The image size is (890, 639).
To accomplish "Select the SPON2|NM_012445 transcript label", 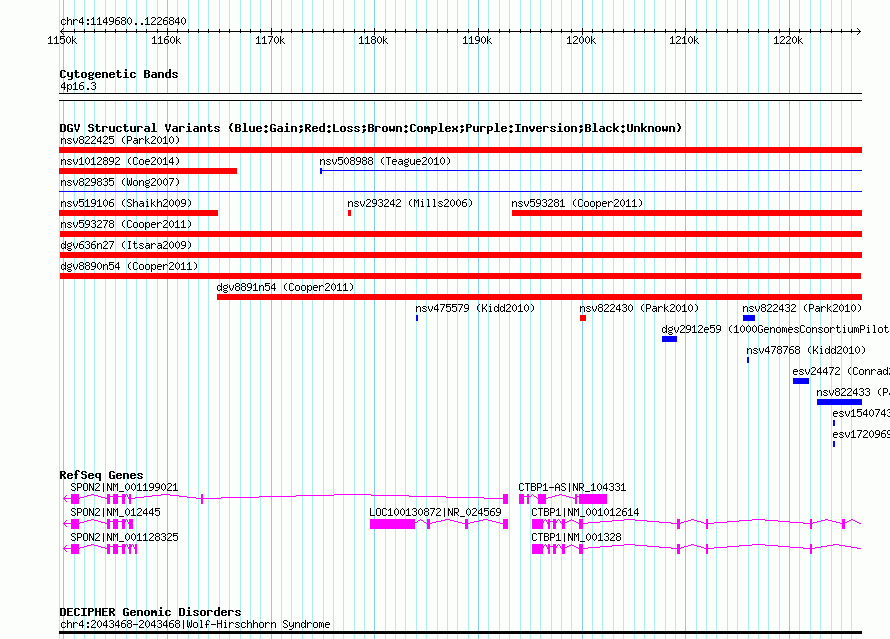I will pos(115,512).
